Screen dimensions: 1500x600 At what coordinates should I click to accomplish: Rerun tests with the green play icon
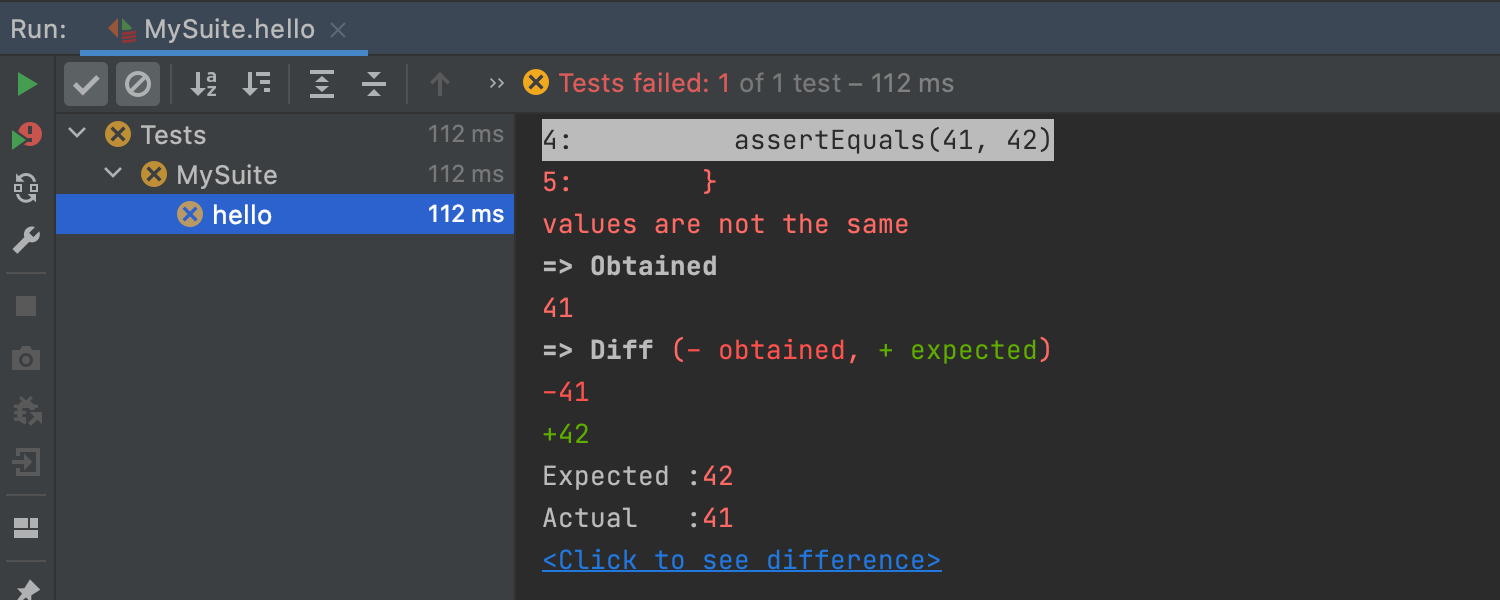click(x=27, y=84)
